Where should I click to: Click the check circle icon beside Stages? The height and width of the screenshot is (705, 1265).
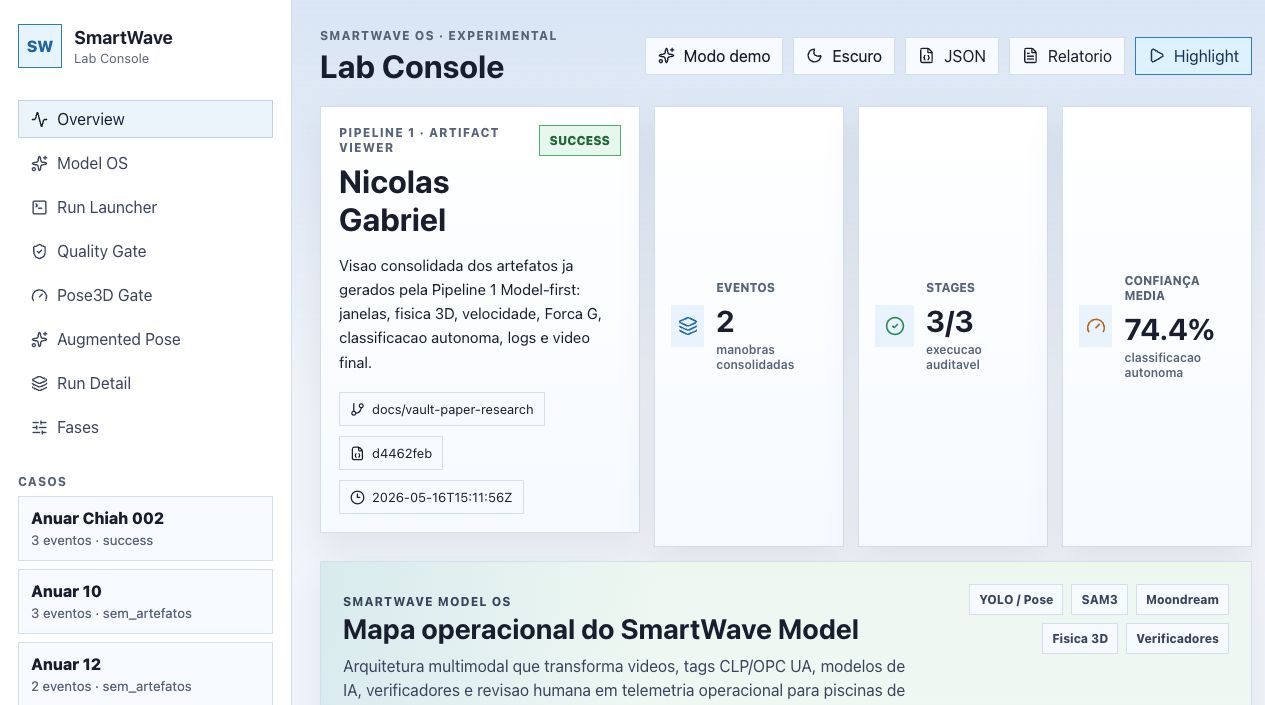(895, 326)
